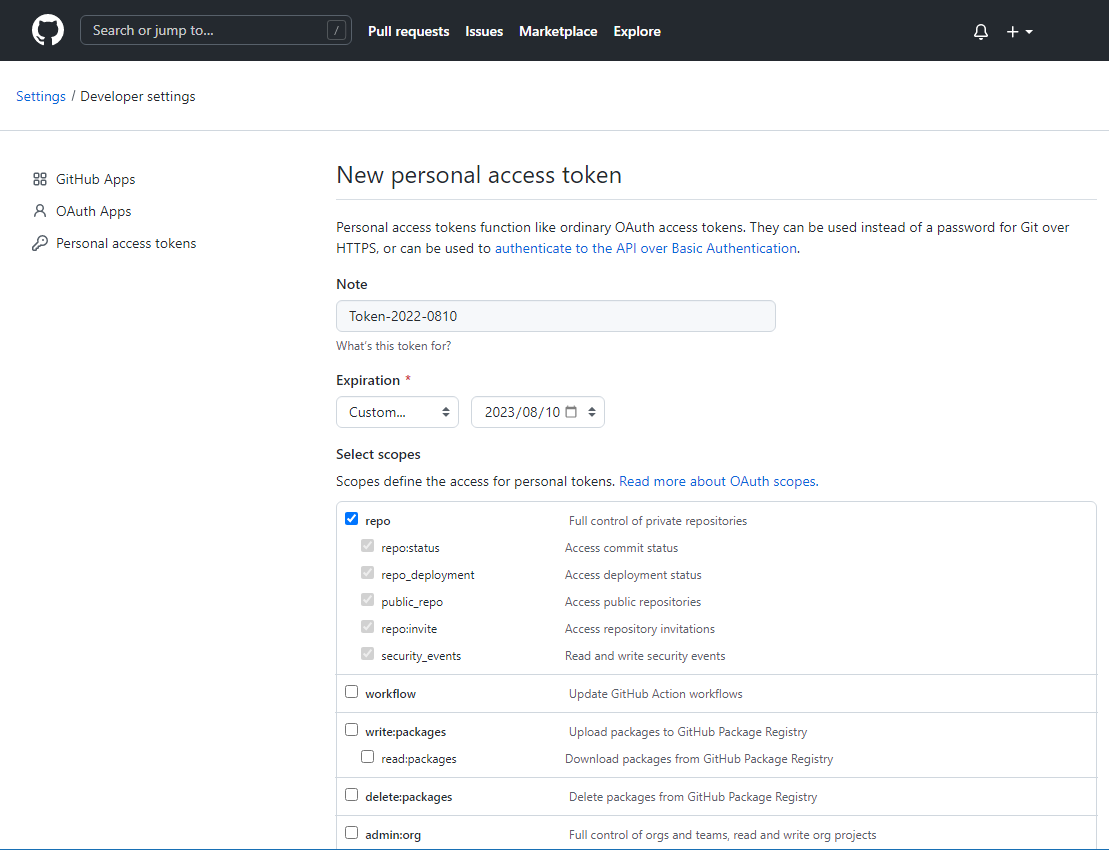Click the Select scopes heading
Image resolution: width=1109 pixels, height=850 pixels.
tap(378, 455)
